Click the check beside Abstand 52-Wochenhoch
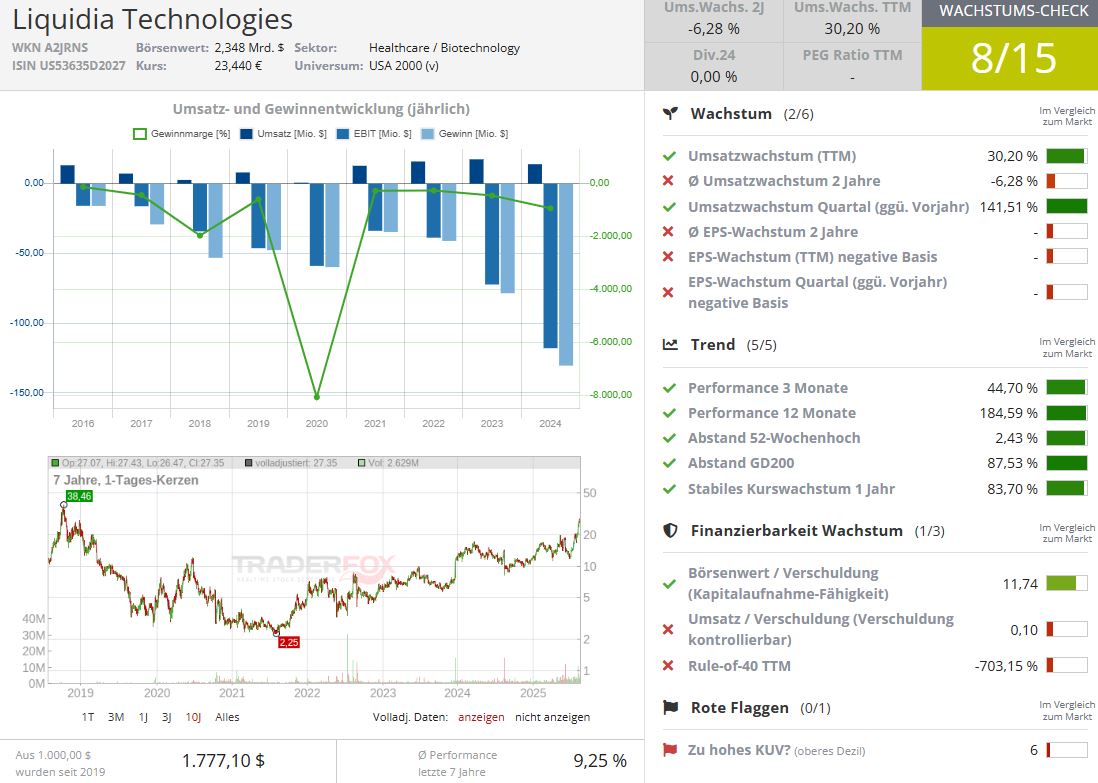 point(669,438)
